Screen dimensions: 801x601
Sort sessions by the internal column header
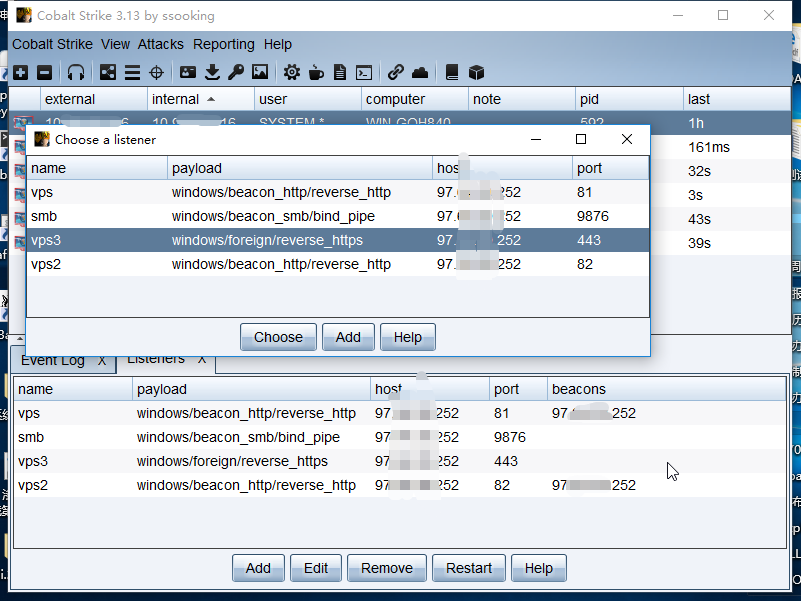click(201, 99)
